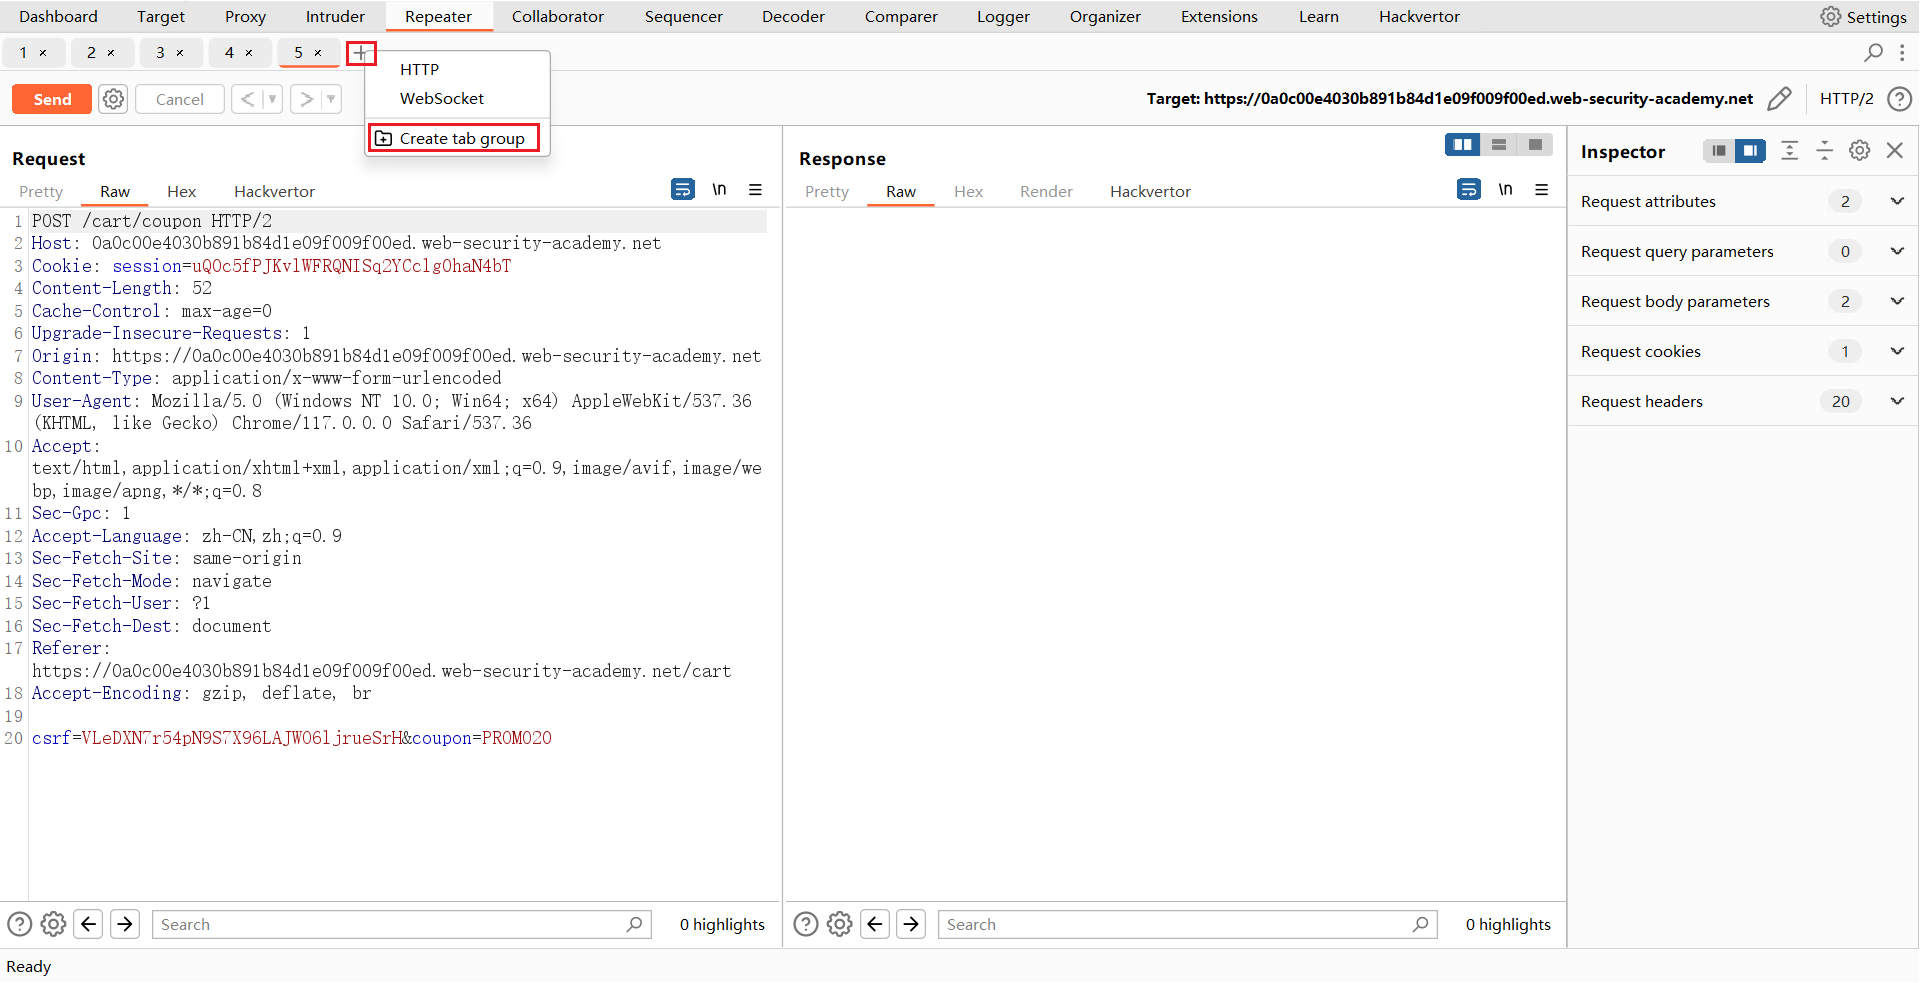Switch to the Proxy tab
The image size is (1920, 983).
[x=245, y=17]
